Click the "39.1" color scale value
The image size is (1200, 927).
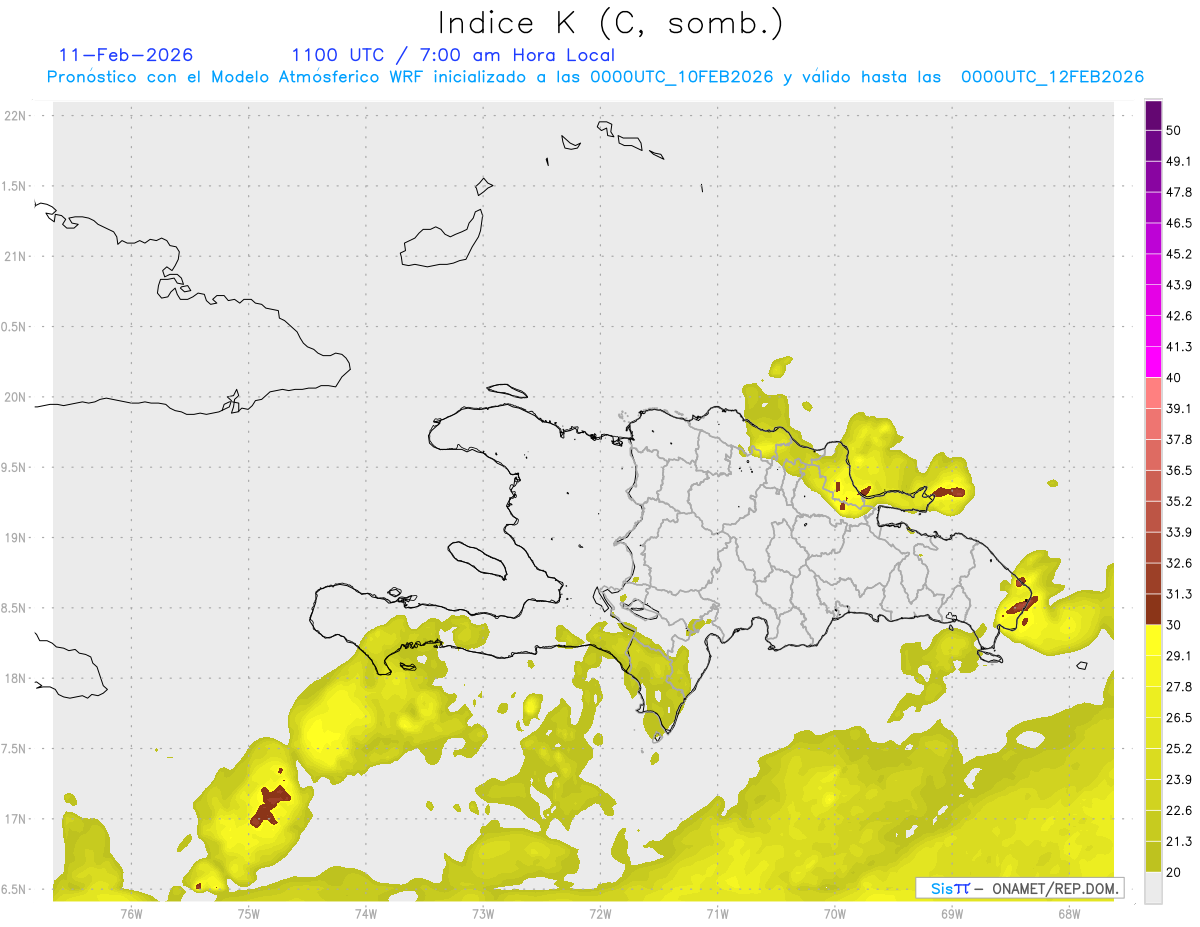pos(1179,409)
